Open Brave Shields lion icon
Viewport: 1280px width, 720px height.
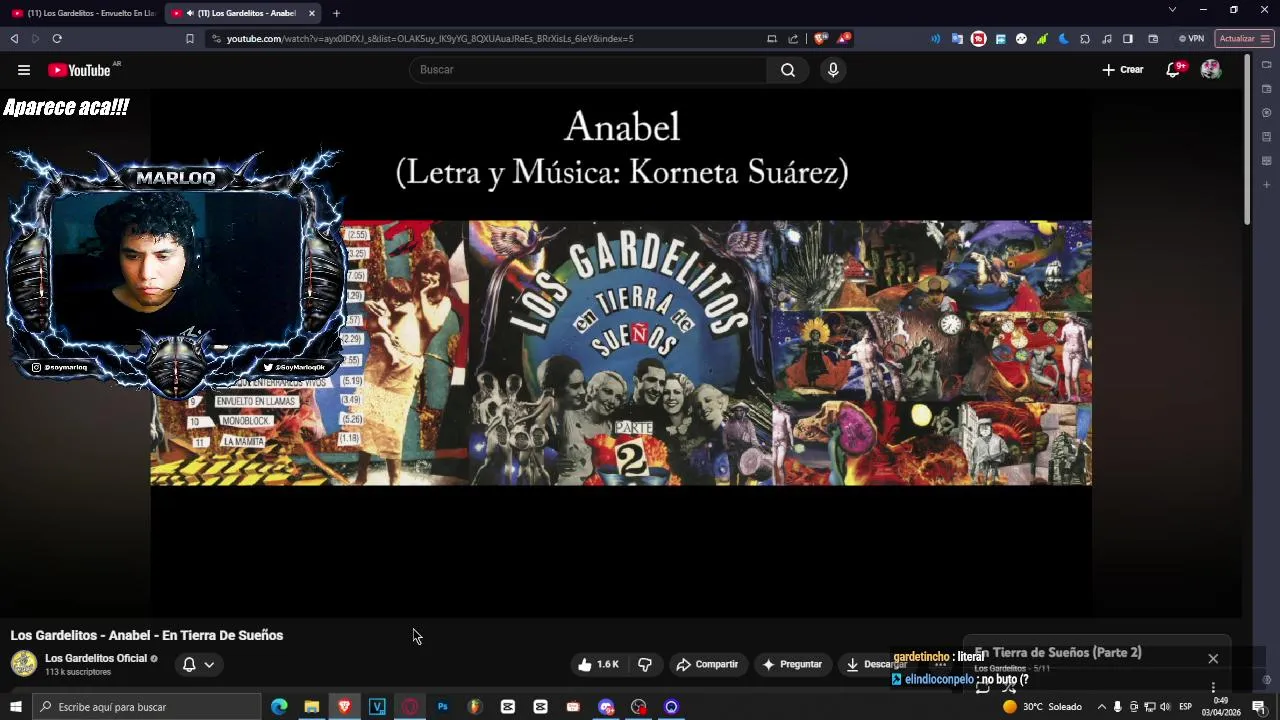(821, 39)
